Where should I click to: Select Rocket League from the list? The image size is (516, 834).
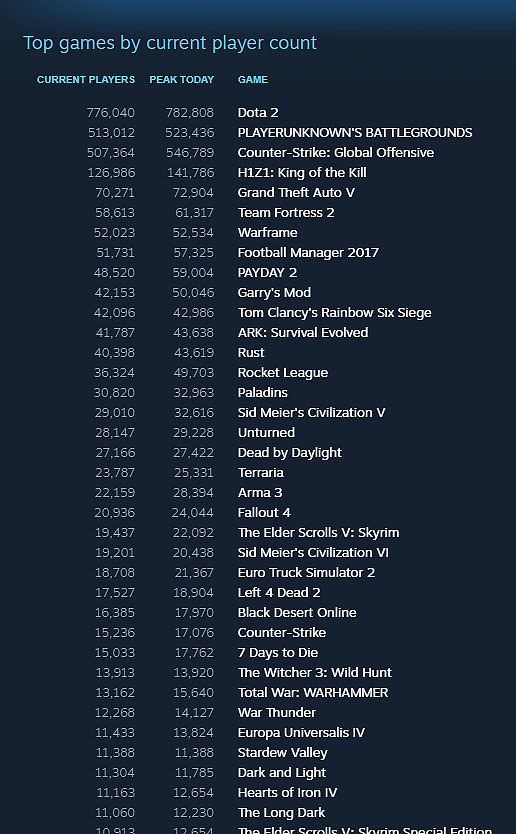[282, 373]
